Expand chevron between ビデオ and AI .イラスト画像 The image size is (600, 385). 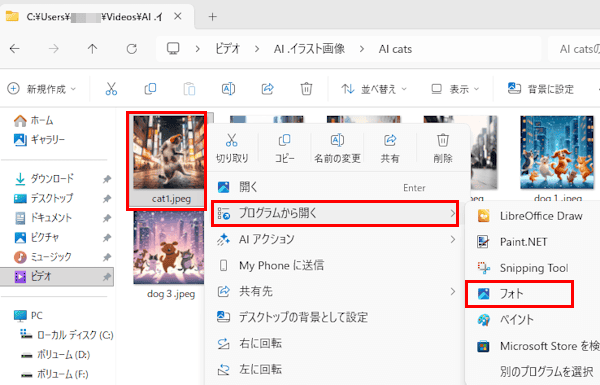[257, 49]
